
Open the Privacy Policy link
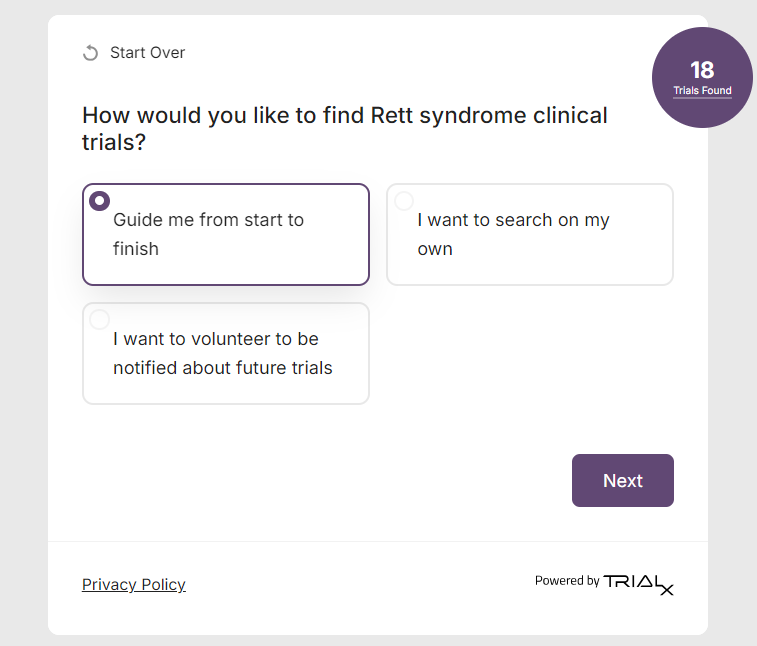[134, 585]
